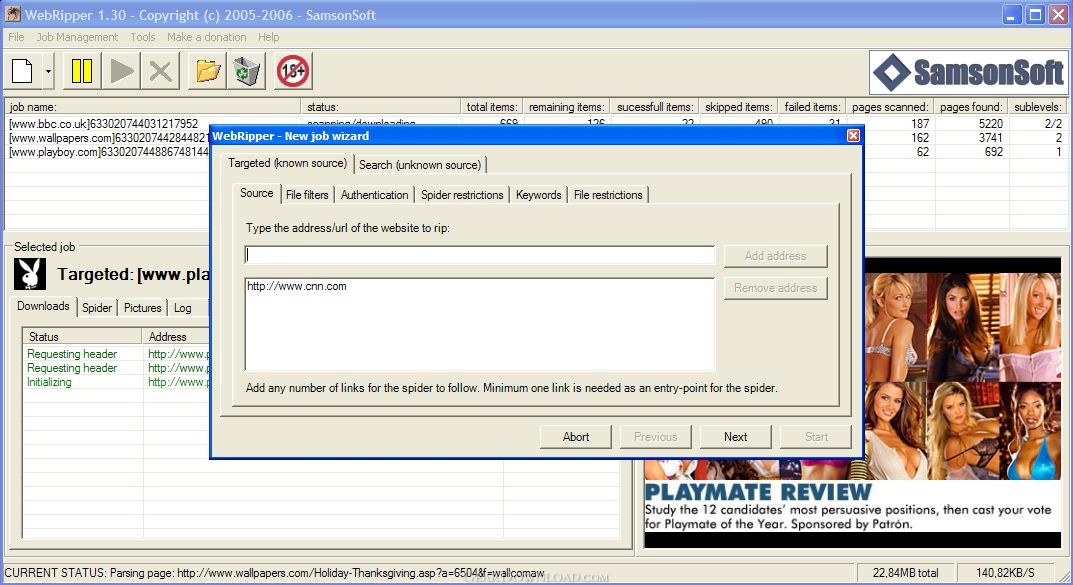
Task: Click the new job document icon
Action: (22, 70)
